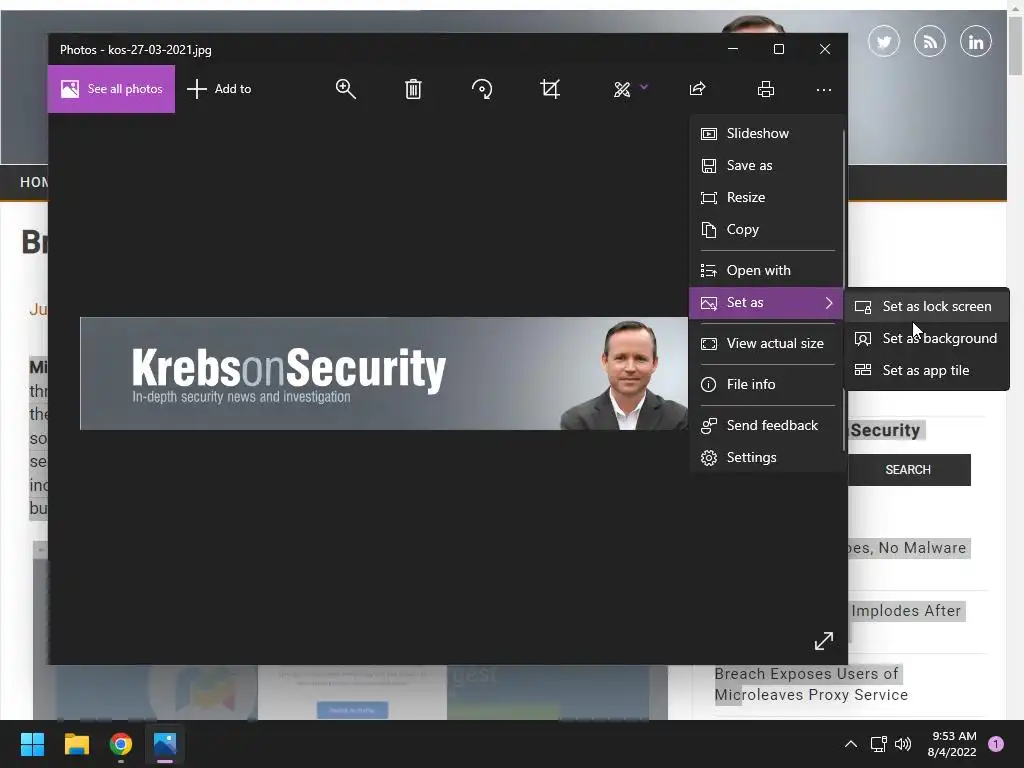Choose Resize from the menu
The height and width of the screenshot is (768, 1024).
(x=766, y=197)
